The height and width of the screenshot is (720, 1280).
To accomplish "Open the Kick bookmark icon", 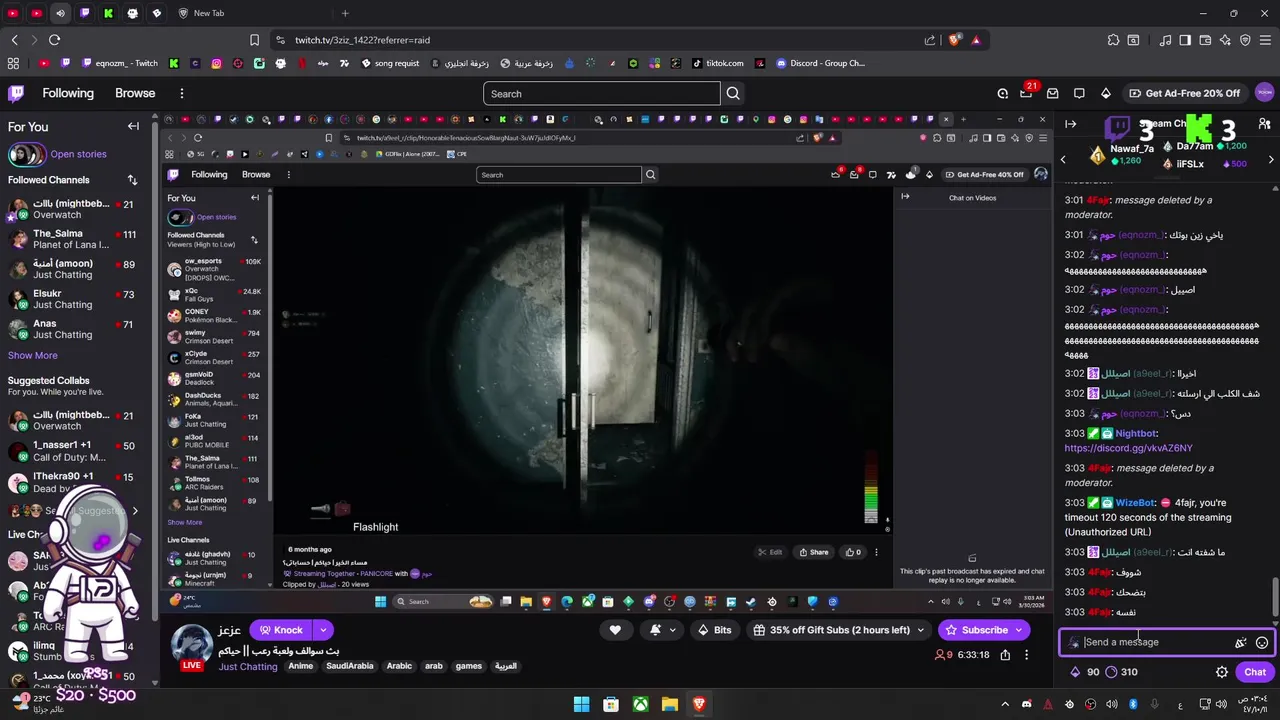I will click(174, 63).
